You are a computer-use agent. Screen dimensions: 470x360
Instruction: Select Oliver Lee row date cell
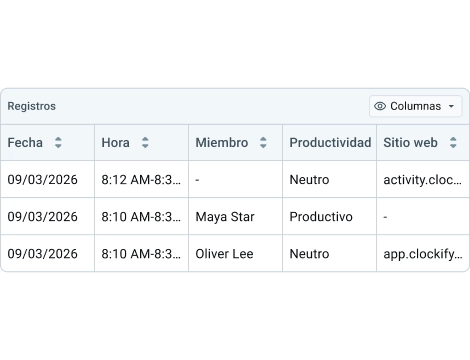47,253
